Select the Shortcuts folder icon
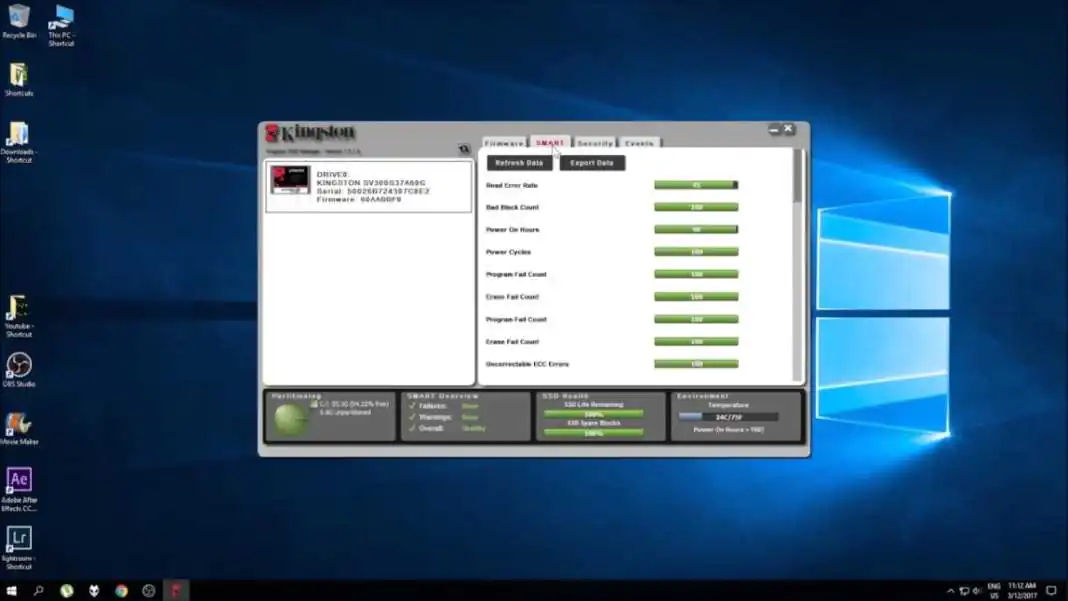The image size is (1068, 601). (18, 80)
